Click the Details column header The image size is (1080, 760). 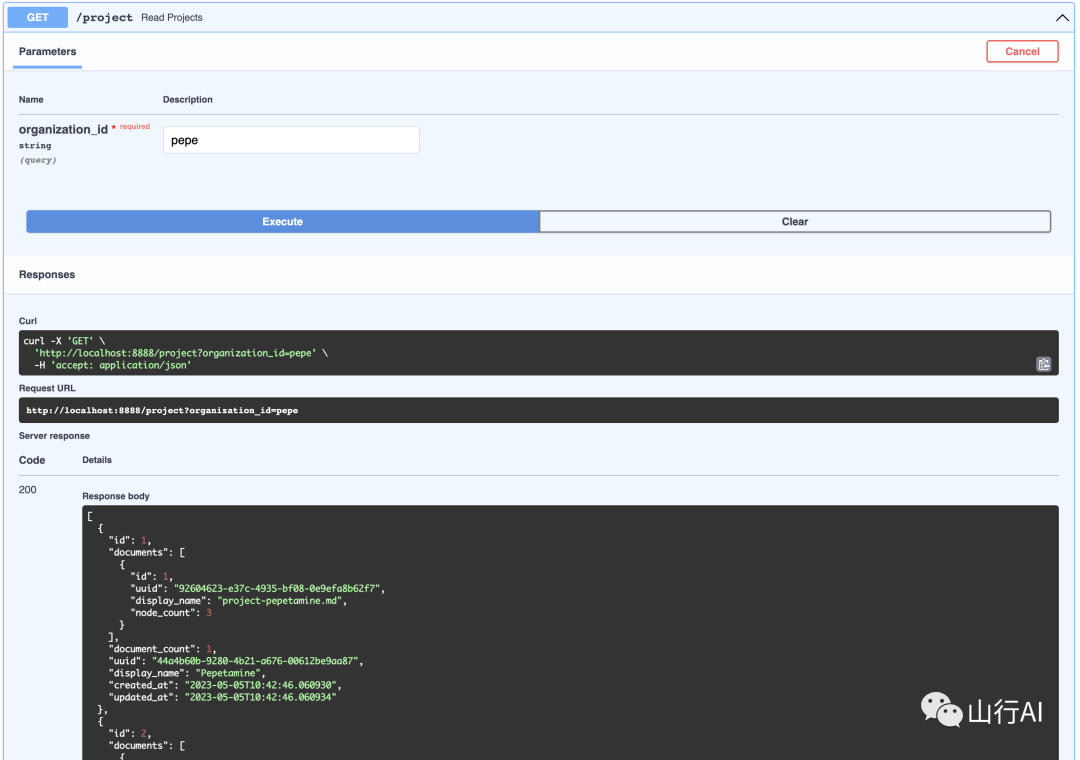[97, 460]
